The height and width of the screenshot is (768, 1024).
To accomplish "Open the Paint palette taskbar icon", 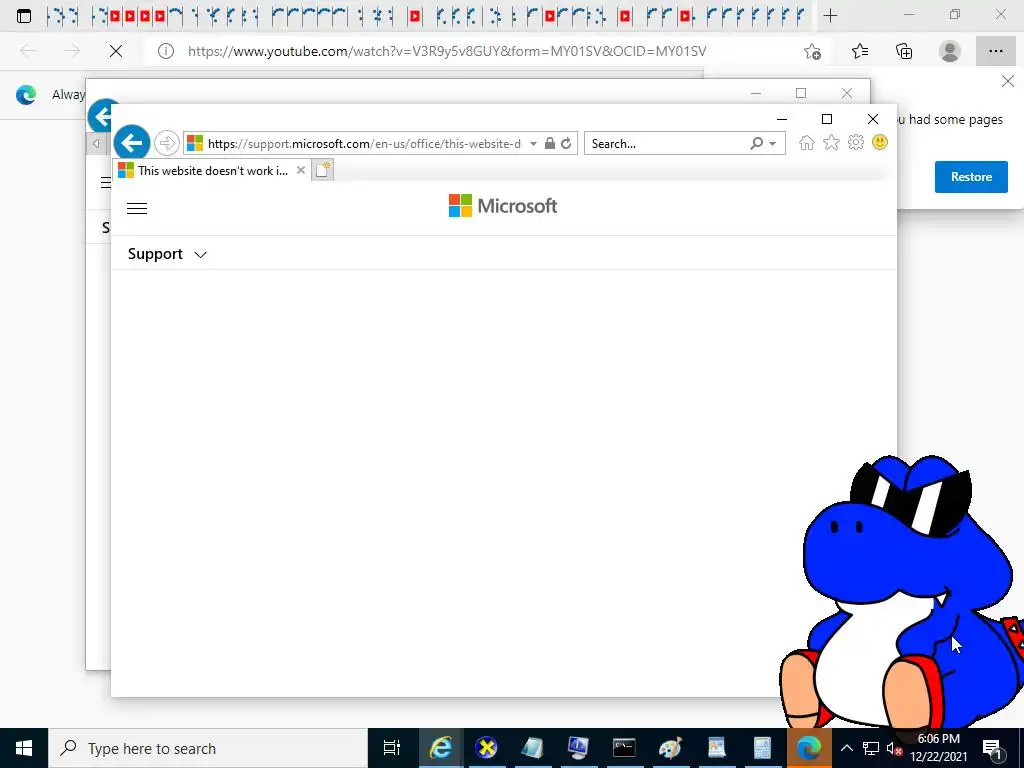I will click(670, 748).
